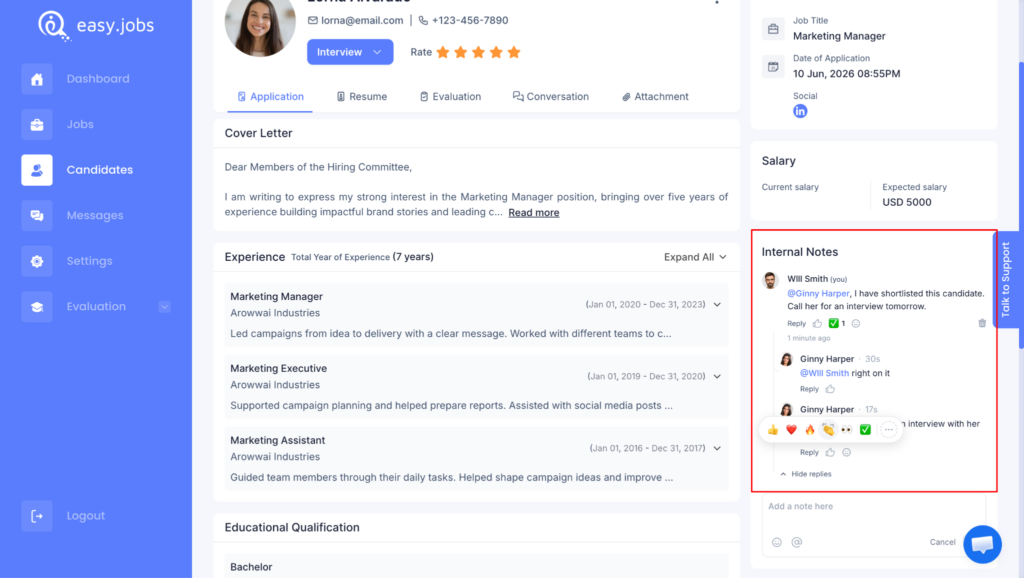Collapse replies with Hide replies
1024x578 pixels.
pos(806,474)
